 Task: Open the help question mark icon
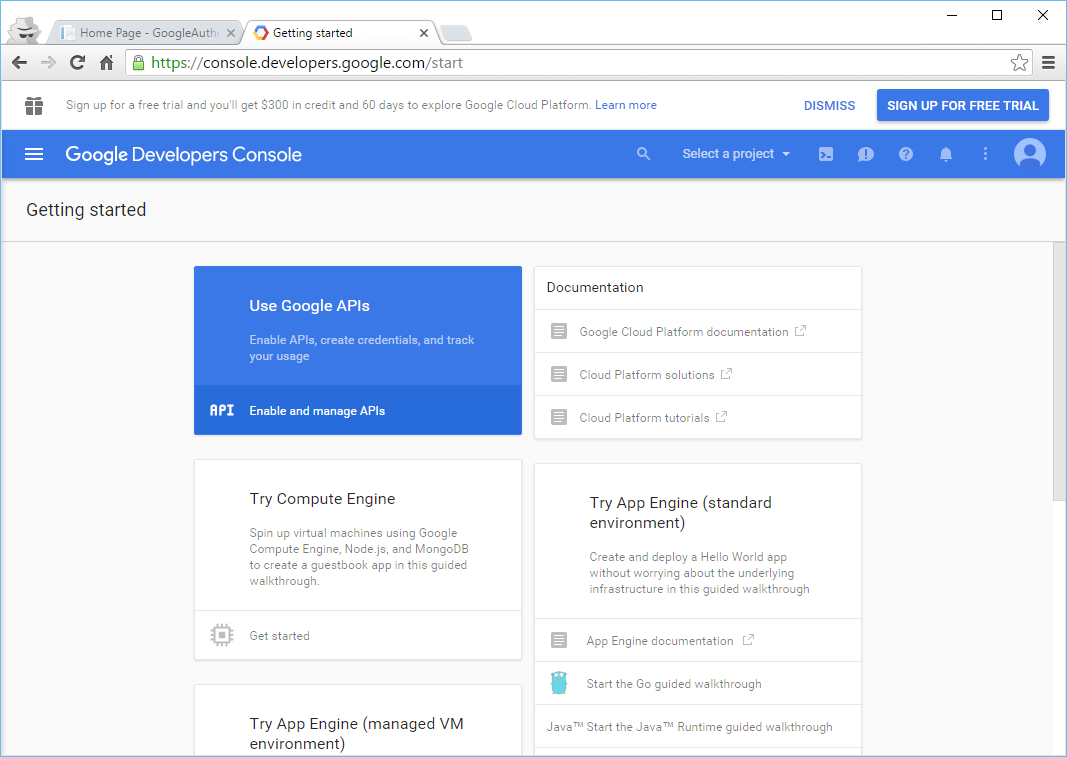(x=906, y=155)
